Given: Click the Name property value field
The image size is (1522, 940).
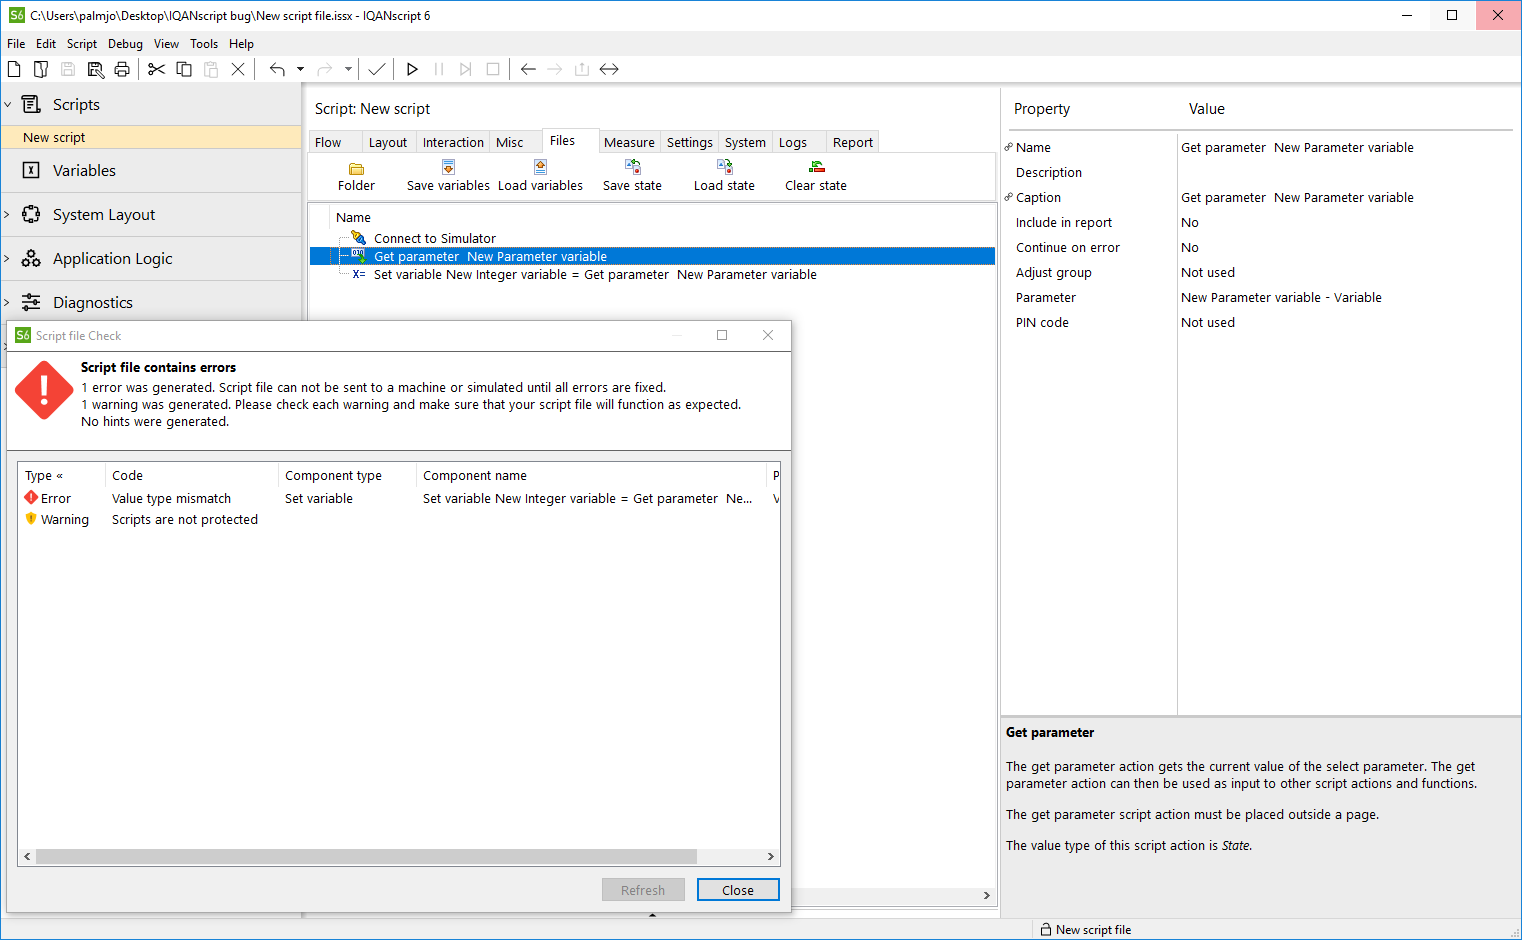Looking at the screenshot, I should pos(1345,147).
